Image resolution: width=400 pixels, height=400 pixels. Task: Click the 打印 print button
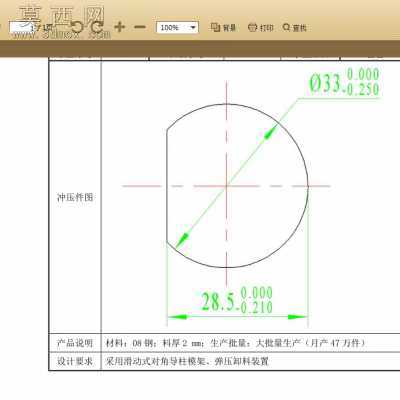pos(261,27)
